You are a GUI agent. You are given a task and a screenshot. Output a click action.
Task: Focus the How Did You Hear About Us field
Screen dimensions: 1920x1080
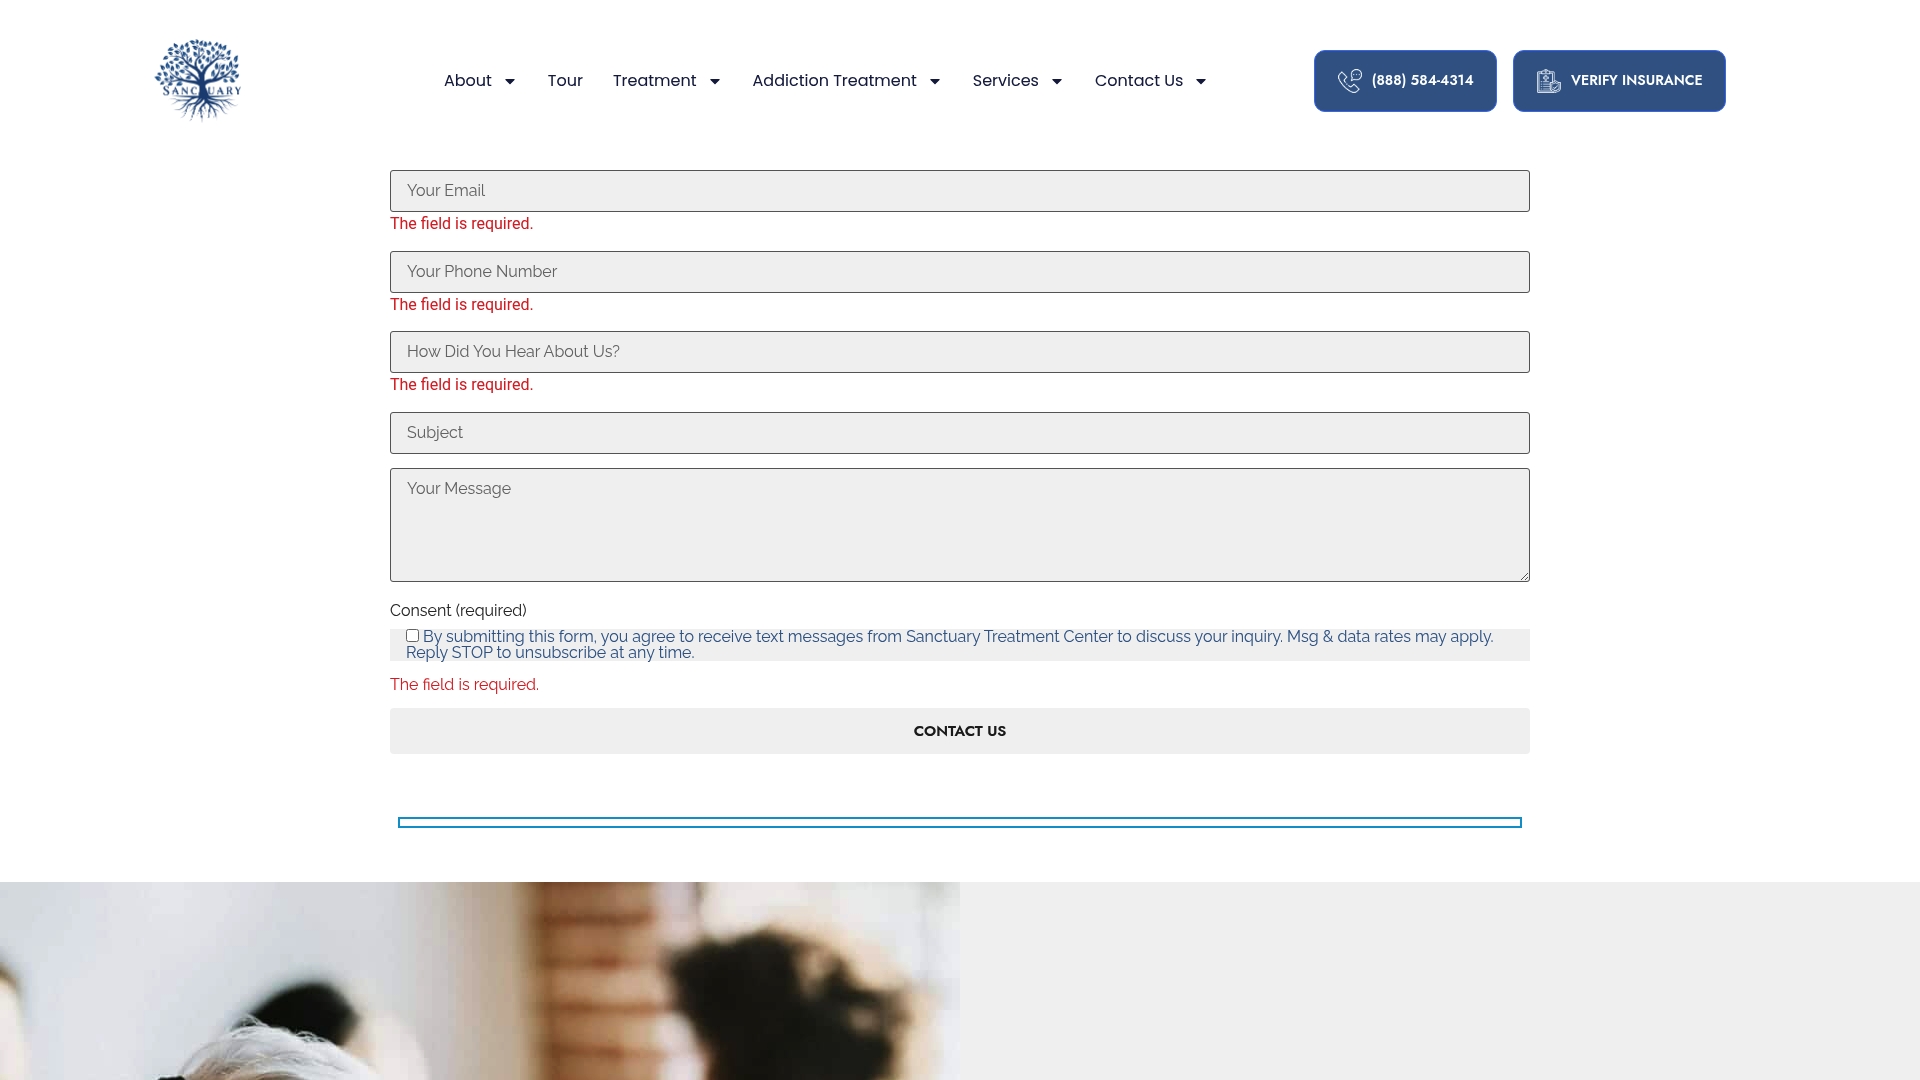pyautogui.click(x=960, y=352)
